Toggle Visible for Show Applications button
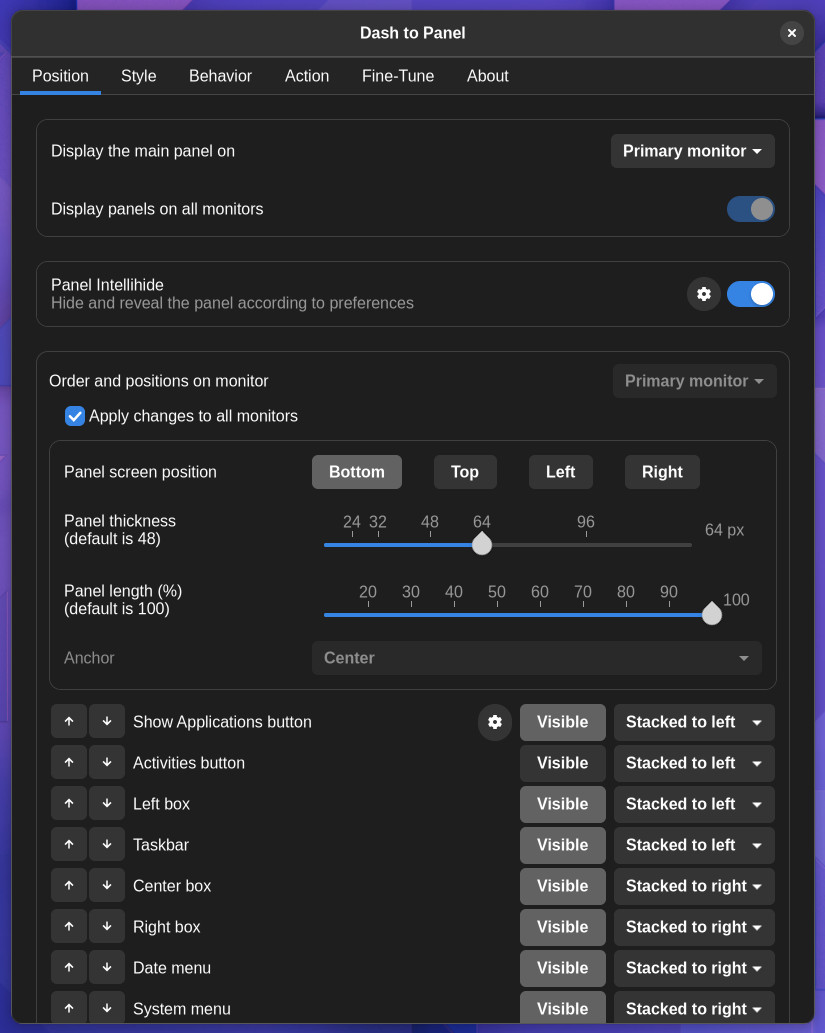Screen dimensions: 825x1033 (x=563, y=722)
